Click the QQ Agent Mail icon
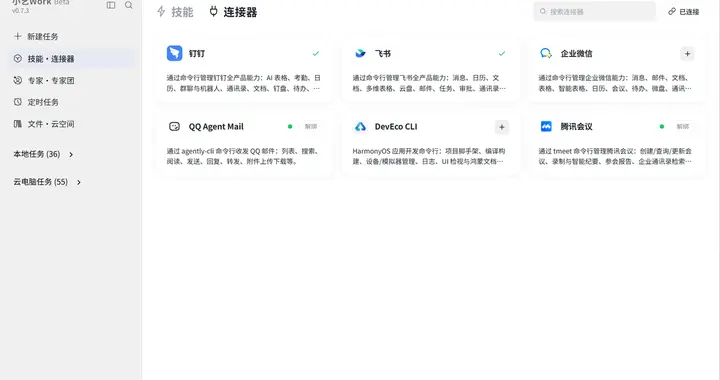This screenshot has width=720, height=380. (174, 127)
